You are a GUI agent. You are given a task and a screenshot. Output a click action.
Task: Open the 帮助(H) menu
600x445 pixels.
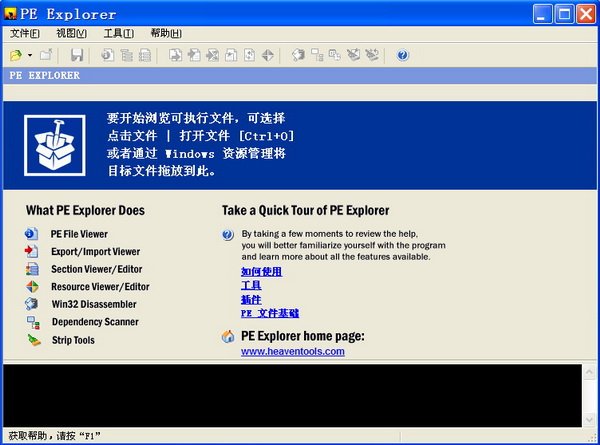(x=166, y=34)
